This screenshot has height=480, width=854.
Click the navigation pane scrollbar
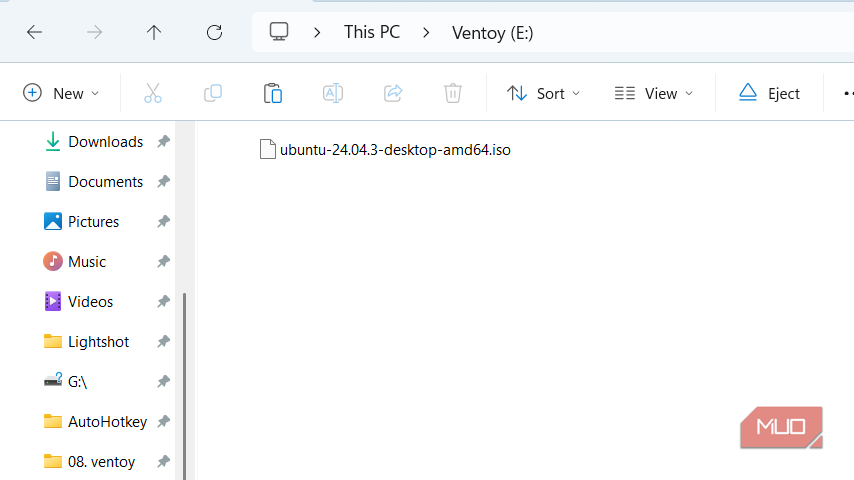[185, 386]
